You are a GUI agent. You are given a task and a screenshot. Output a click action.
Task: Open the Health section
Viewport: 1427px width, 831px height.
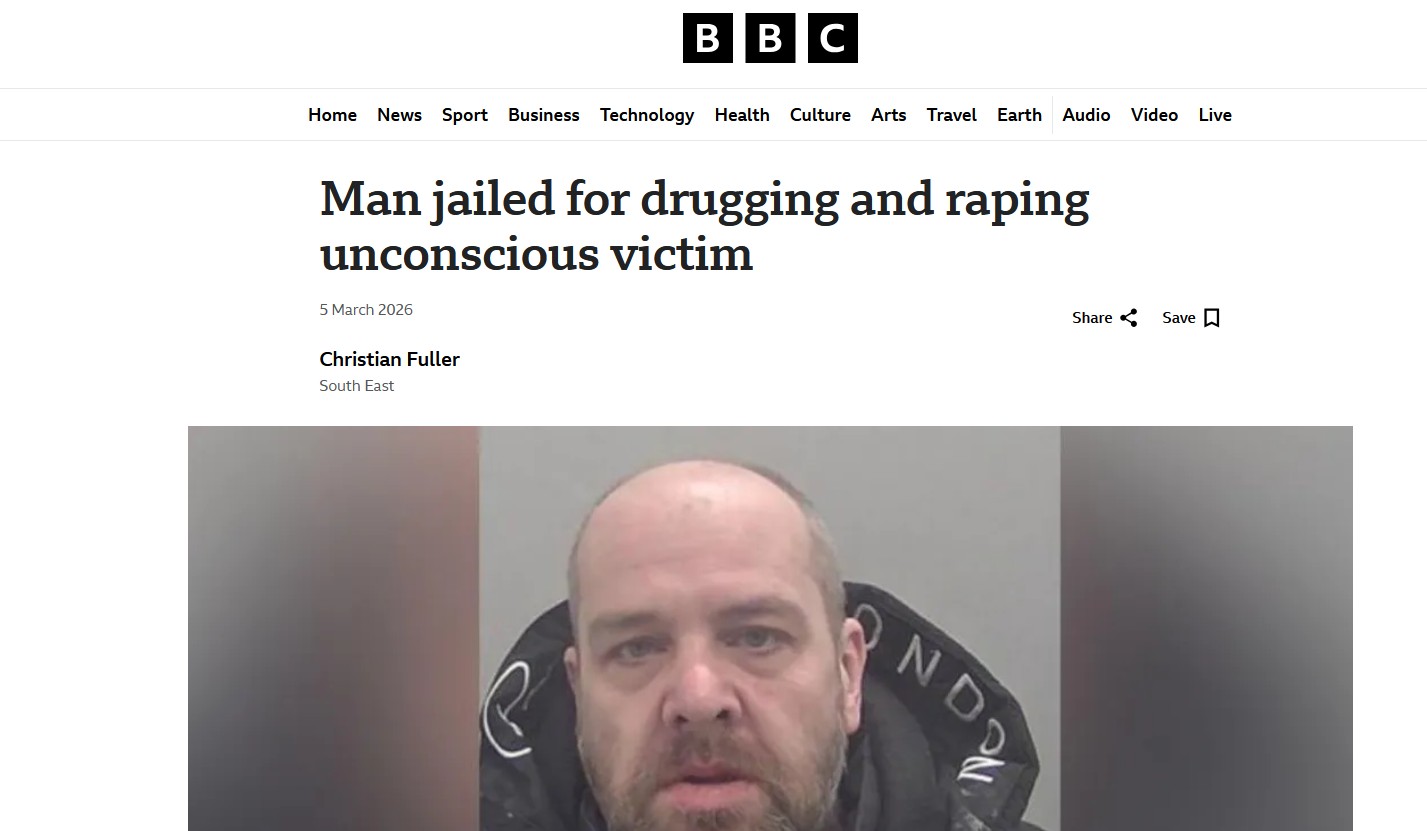coord(742,115)
